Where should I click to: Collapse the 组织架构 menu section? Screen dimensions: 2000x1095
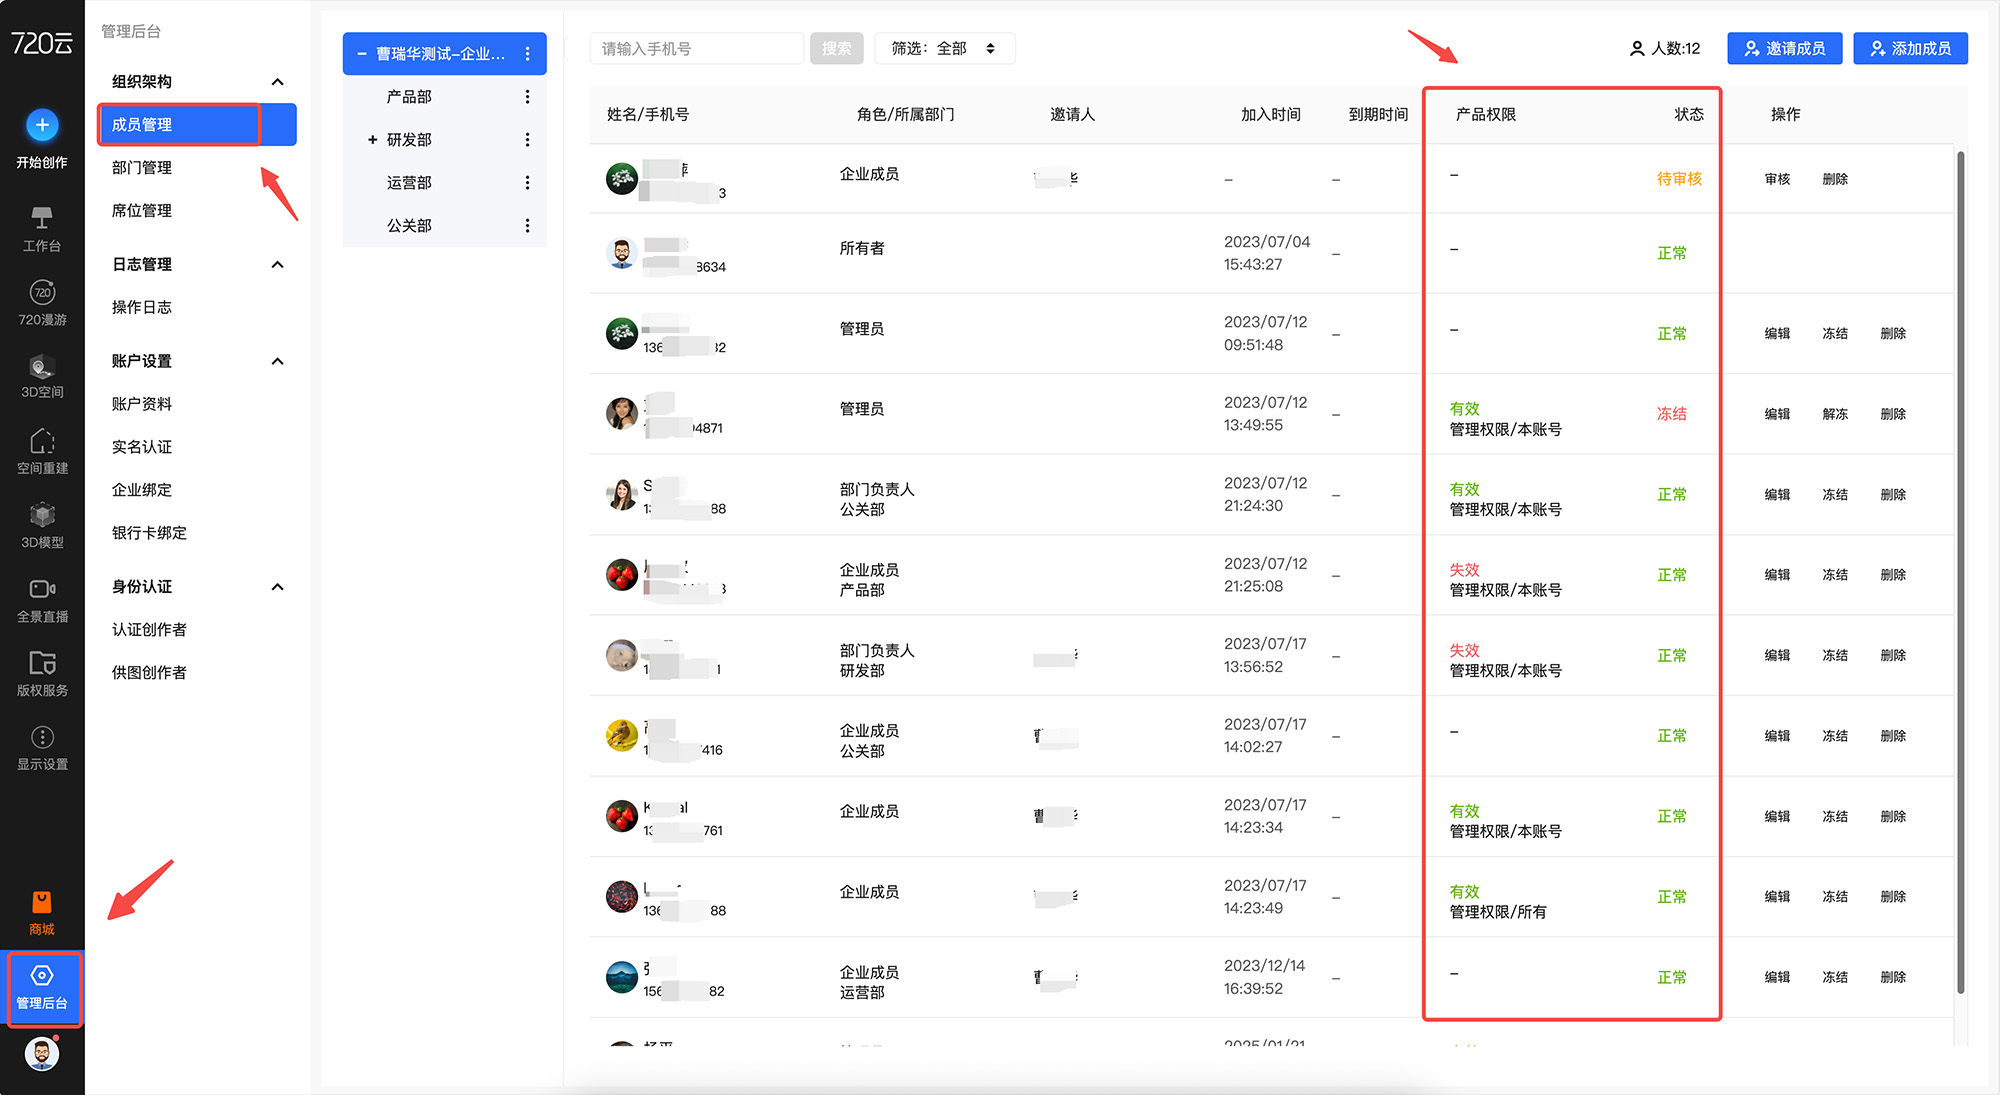pyautogui.click(x=278, y=82)
